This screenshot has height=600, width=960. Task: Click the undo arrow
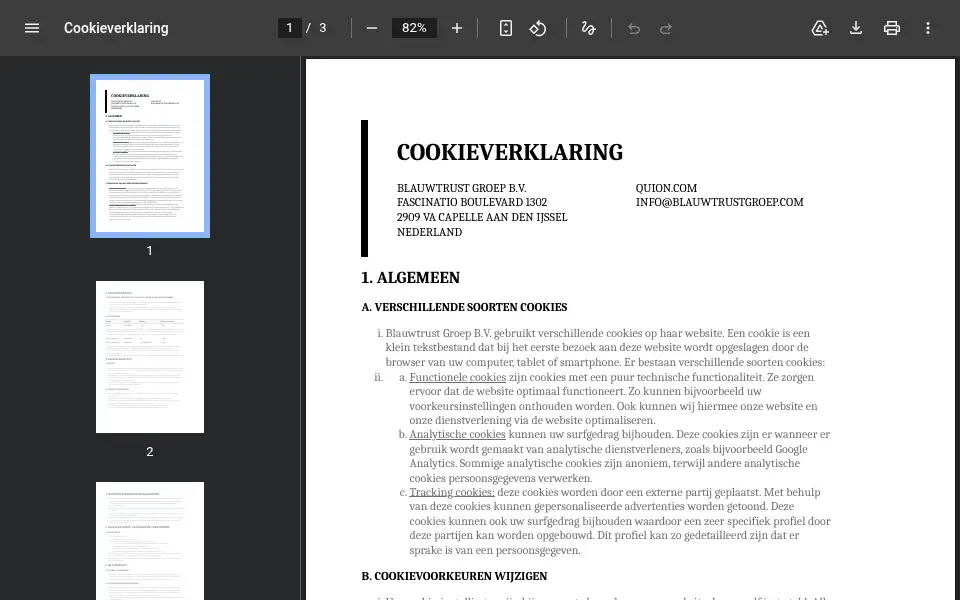click(x=634, y=28)
